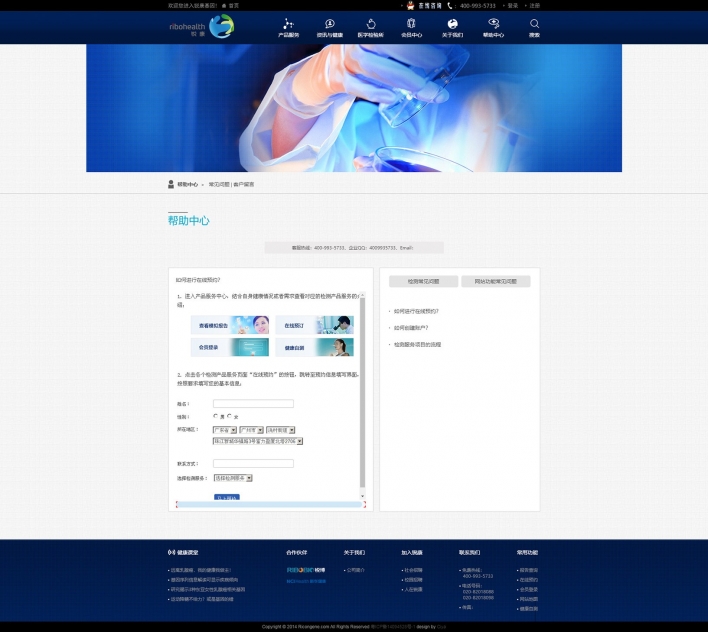Viewport: 708px width, 632px height.
Task: Click the 搜索 magnifier icon
Action: tap(534, 25)
